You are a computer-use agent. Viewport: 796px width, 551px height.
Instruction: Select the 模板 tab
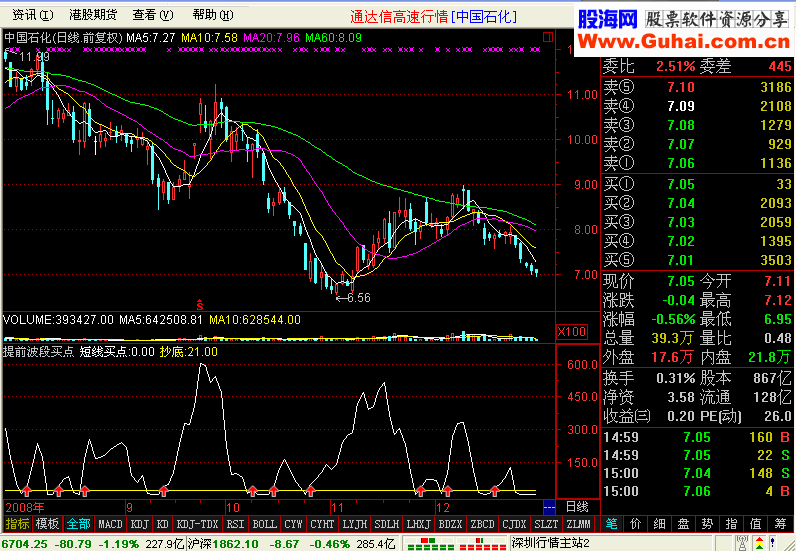48,524
